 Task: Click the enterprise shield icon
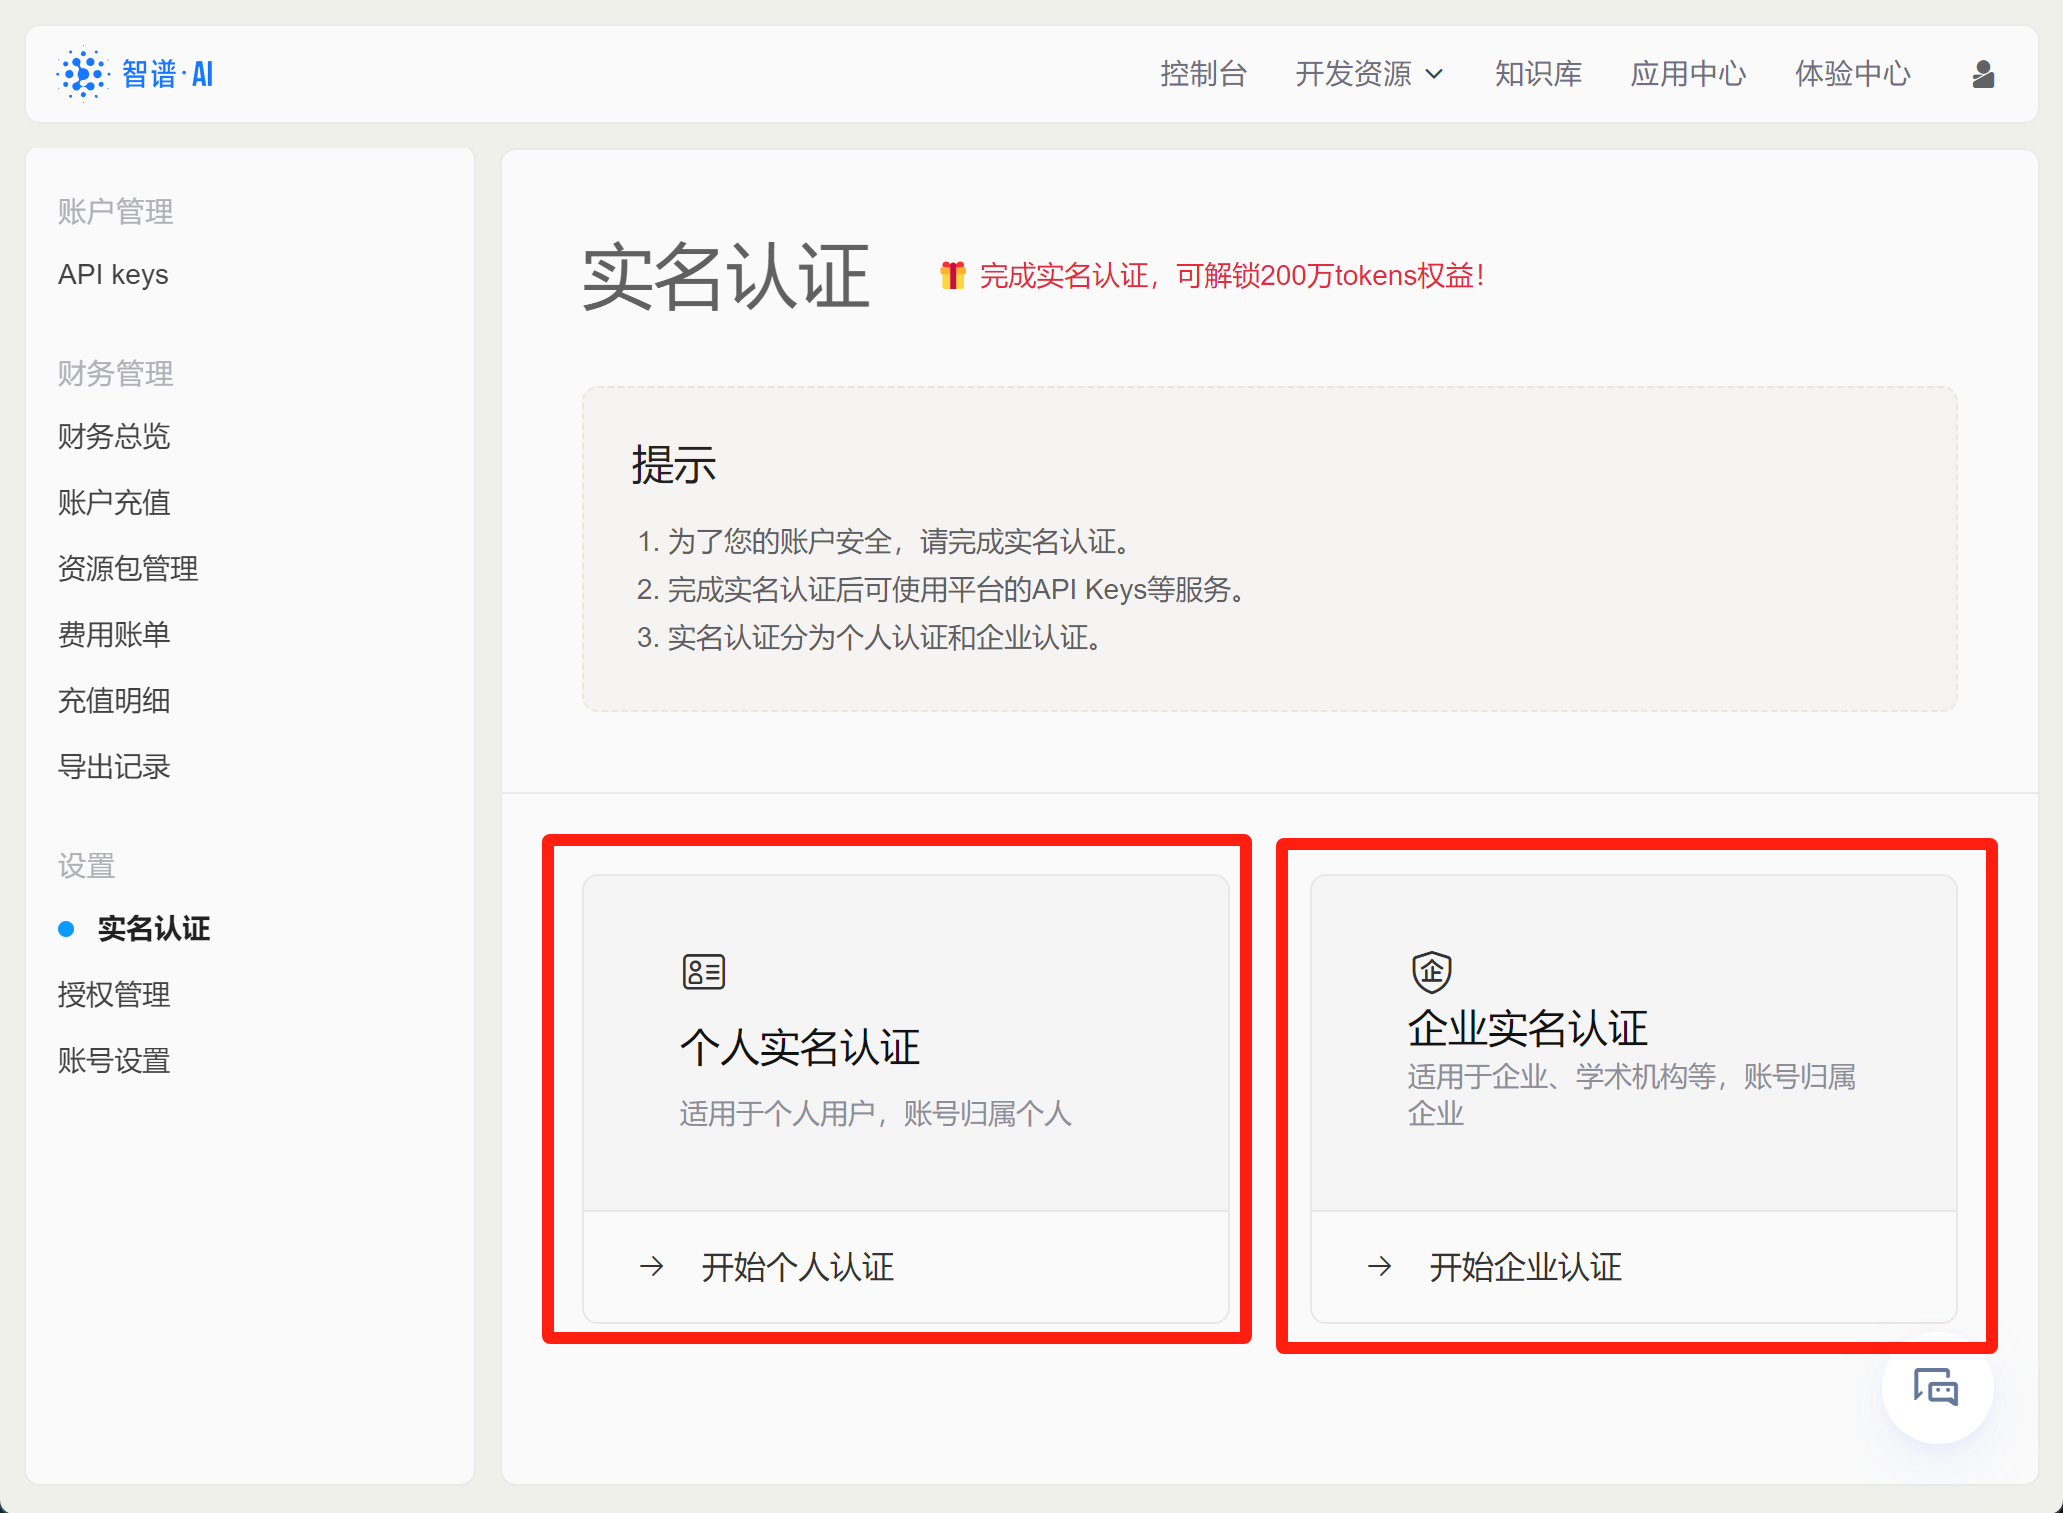tap(1431, 971)
